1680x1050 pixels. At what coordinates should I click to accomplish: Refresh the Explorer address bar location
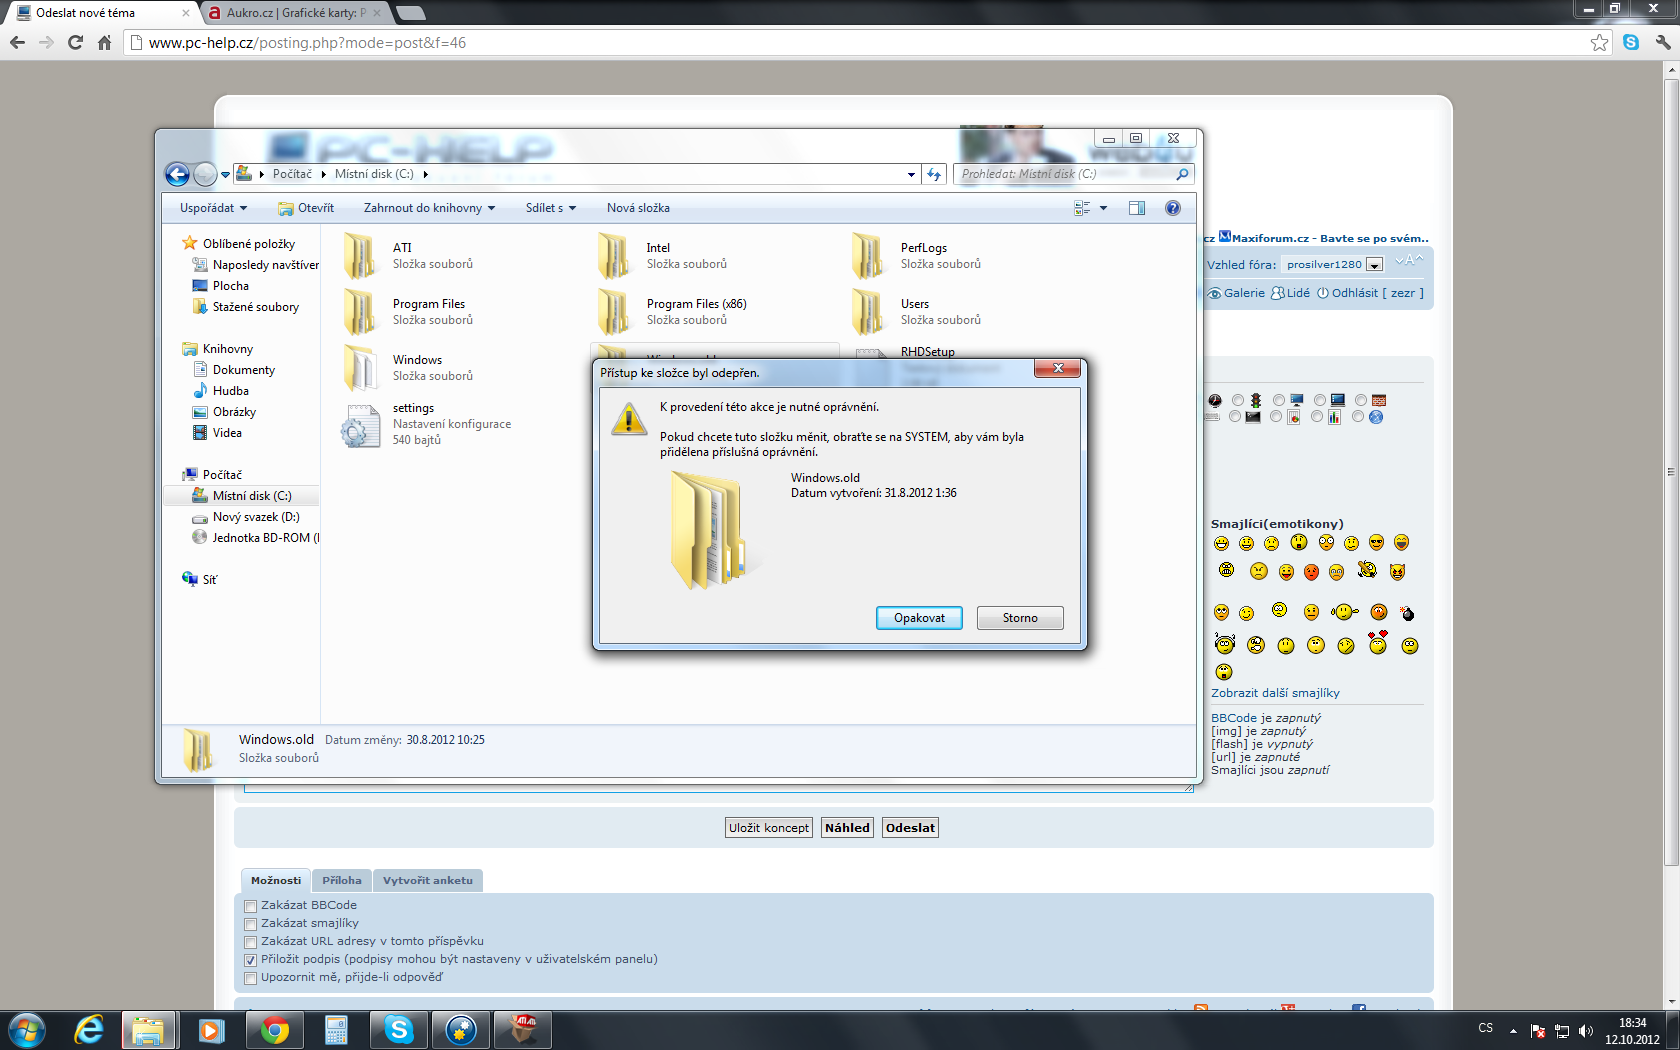point(934,174)
